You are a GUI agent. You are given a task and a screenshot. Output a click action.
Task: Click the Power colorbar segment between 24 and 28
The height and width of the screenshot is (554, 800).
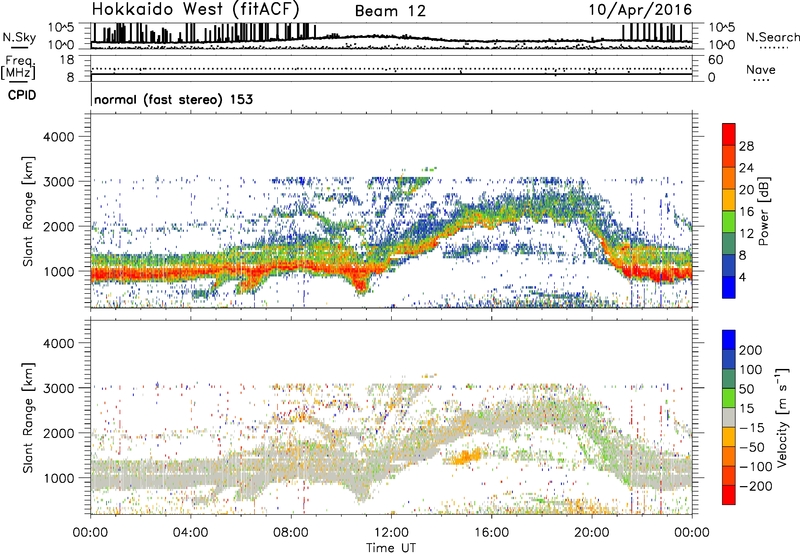[729, 156]
